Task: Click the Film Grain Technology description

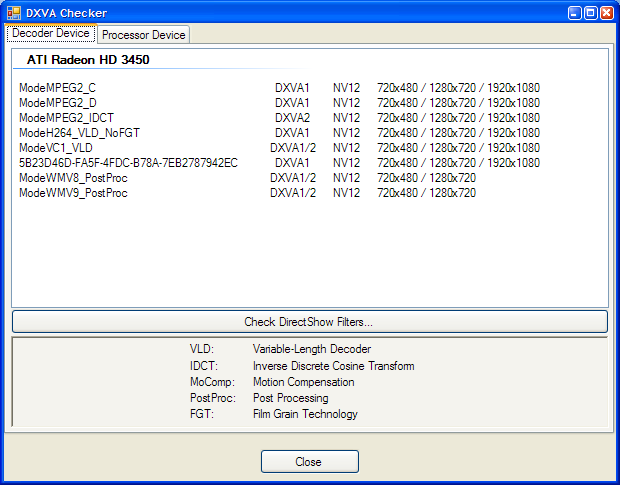Action: (305, 414)
